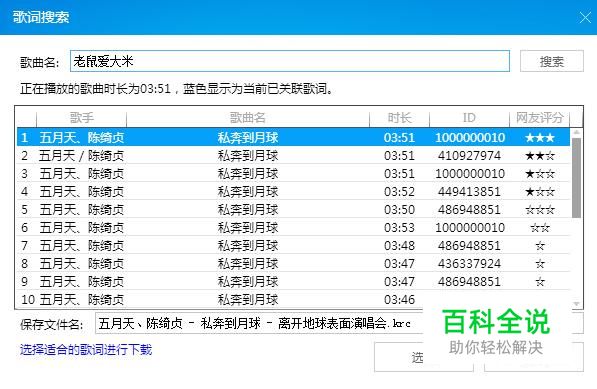Click the star rating in row 5
The image size is (597, 389).
coord(540,209)
